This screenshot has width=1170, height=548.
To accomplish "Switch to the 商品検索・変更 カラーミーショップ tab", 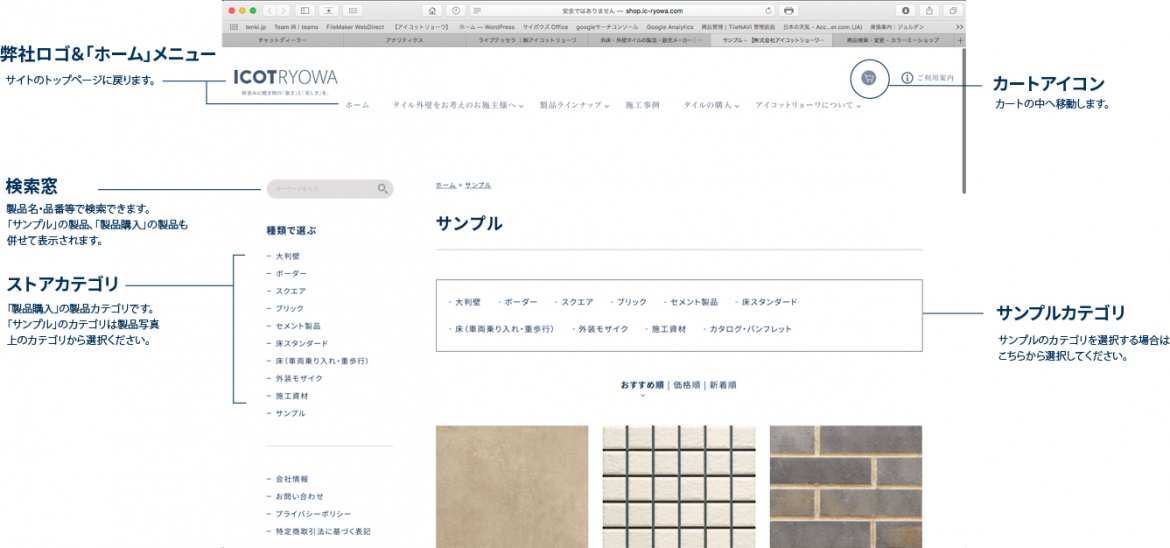I will pos(893,40).
